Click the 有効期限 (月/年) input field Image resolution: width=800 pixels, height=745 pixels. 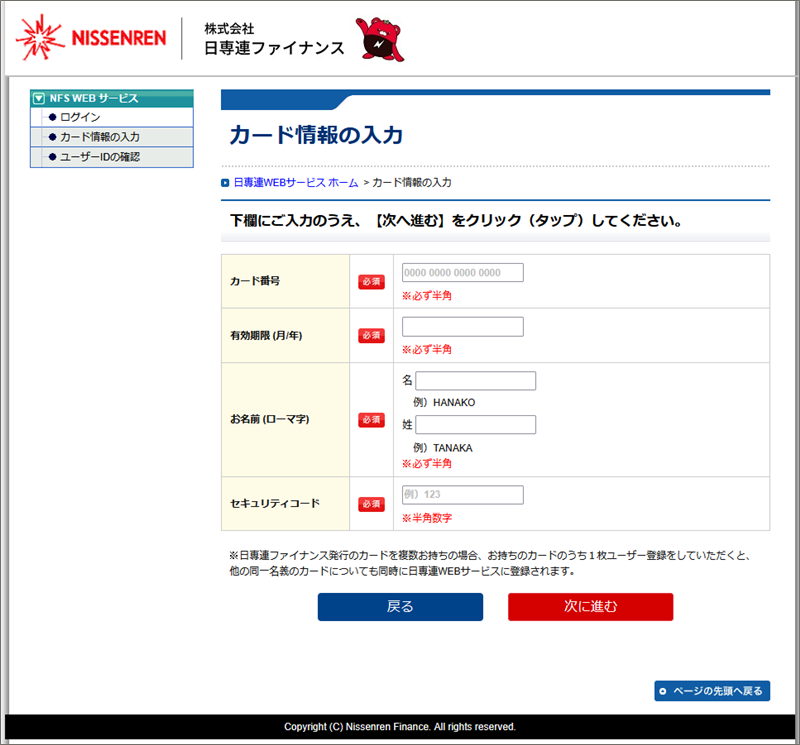[462, 327]
